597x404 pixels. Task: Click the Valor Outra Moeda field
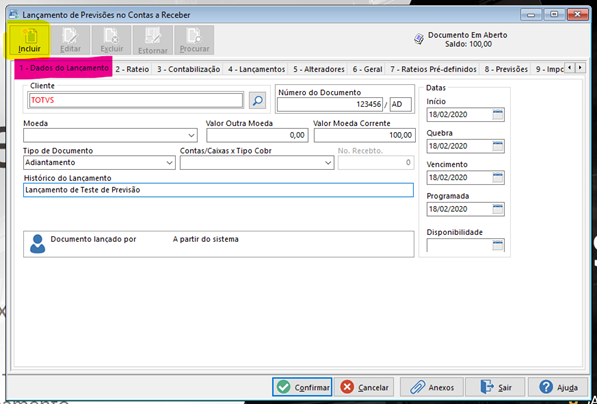(257, 135)
